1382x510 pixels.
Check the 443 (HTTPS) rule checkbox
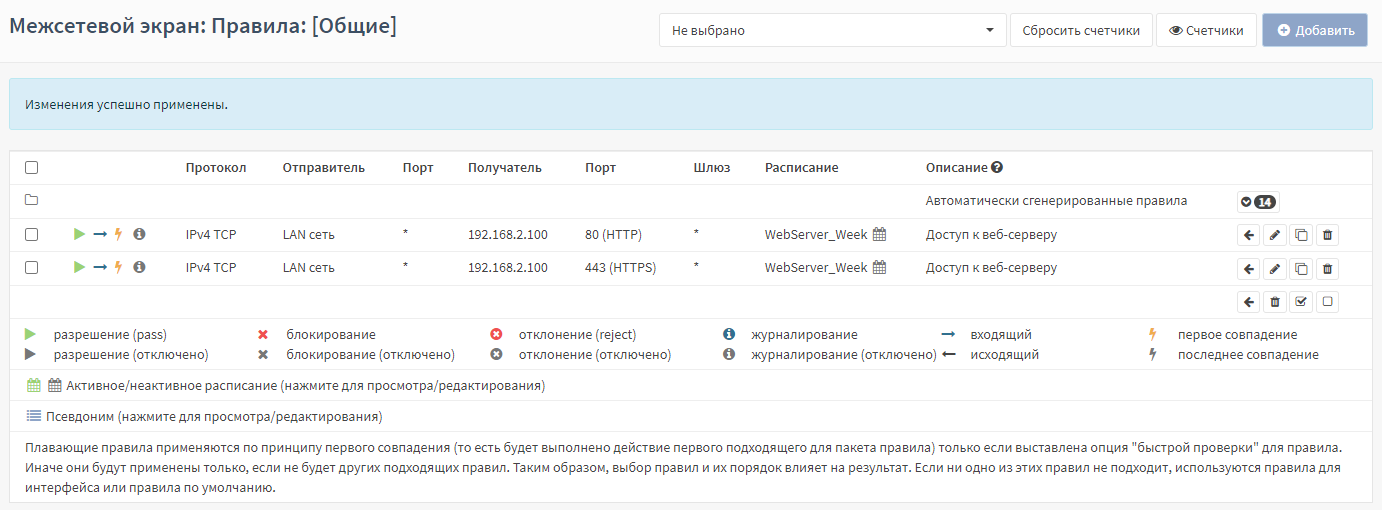(31, 268)
